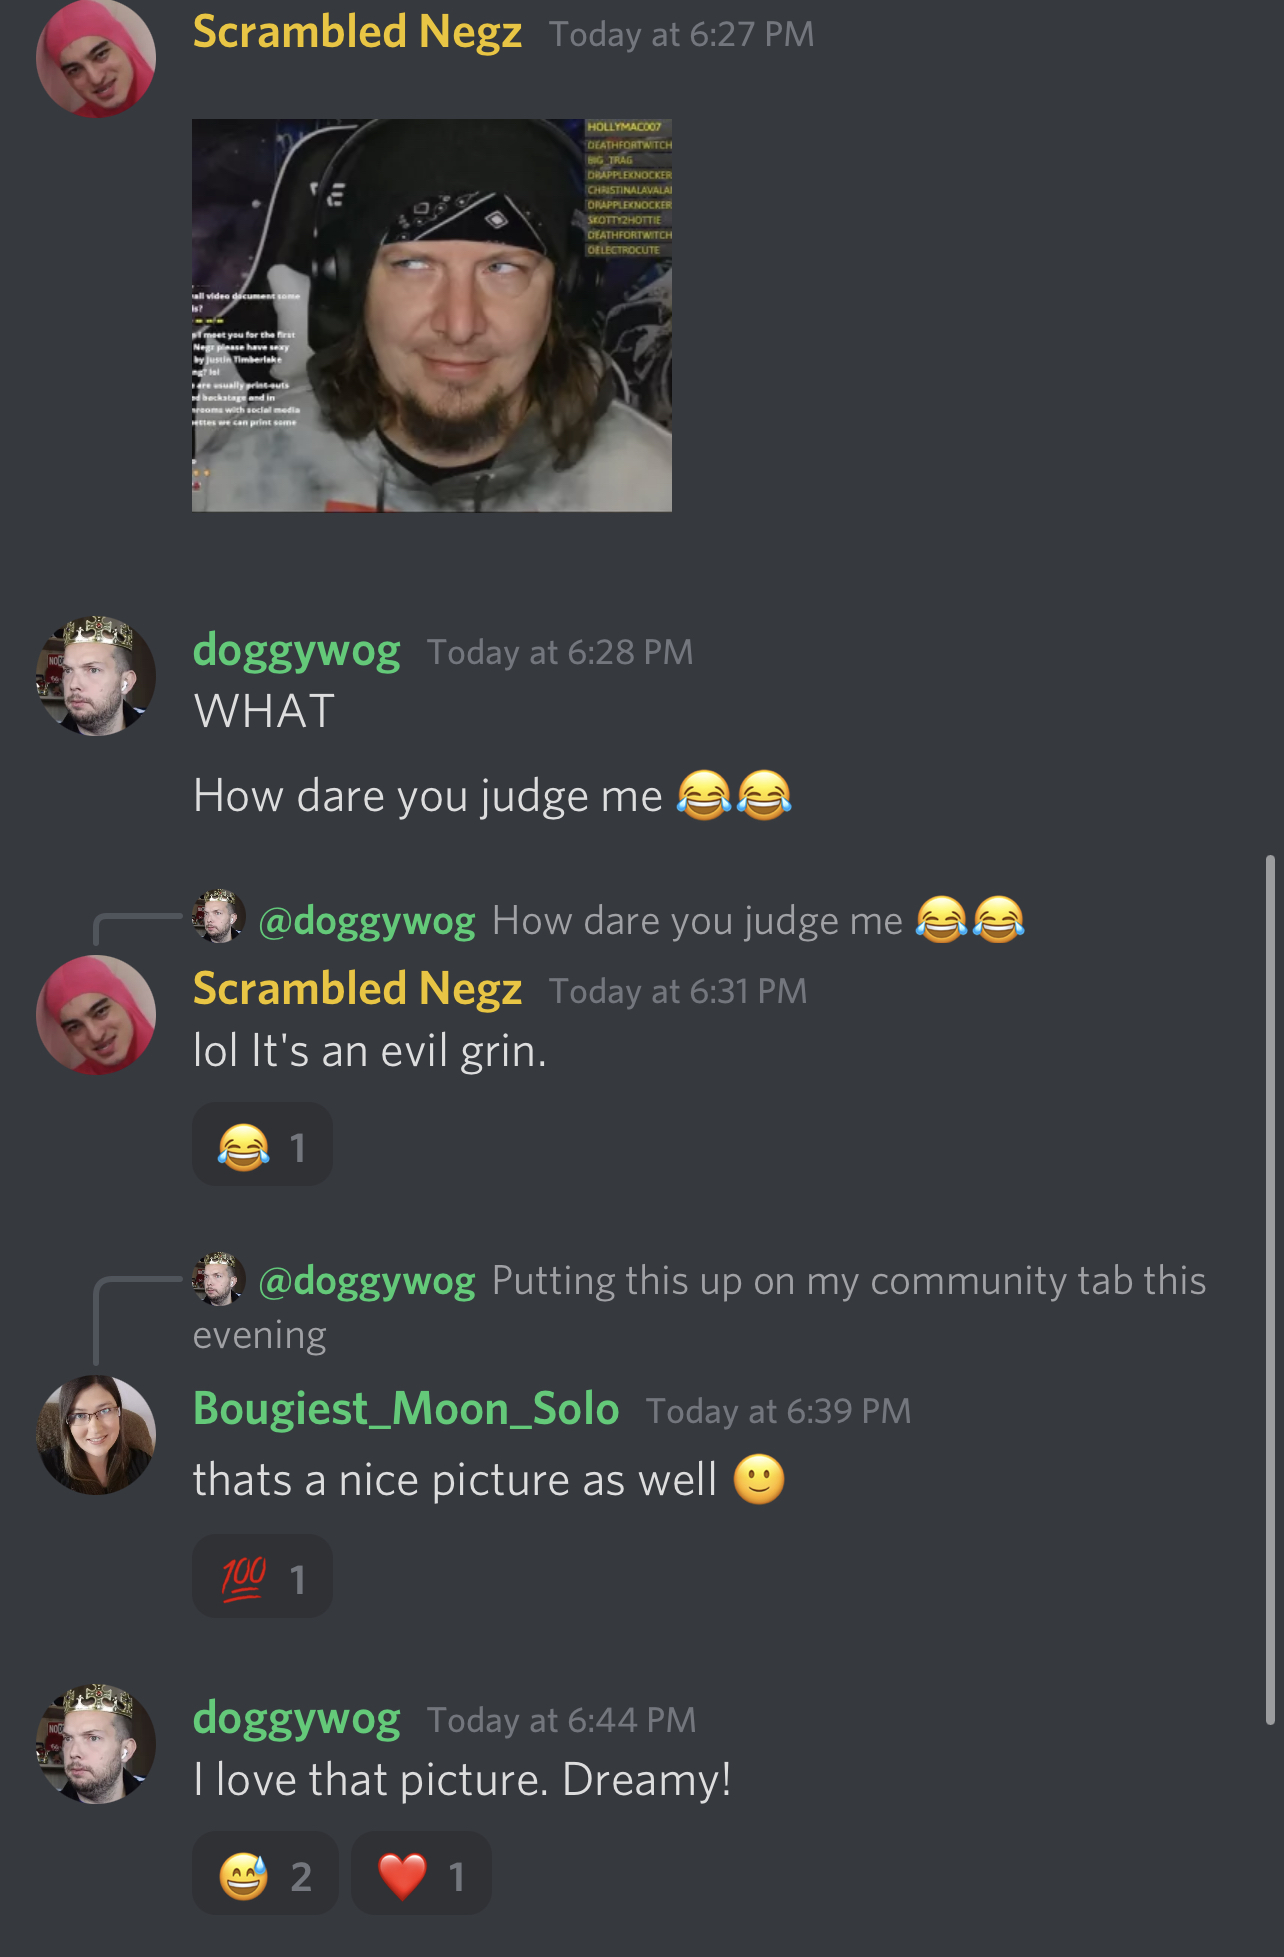Click the @doggywog mention above the evil grin reply
Screen dimensions: 1284x1957
367,920
